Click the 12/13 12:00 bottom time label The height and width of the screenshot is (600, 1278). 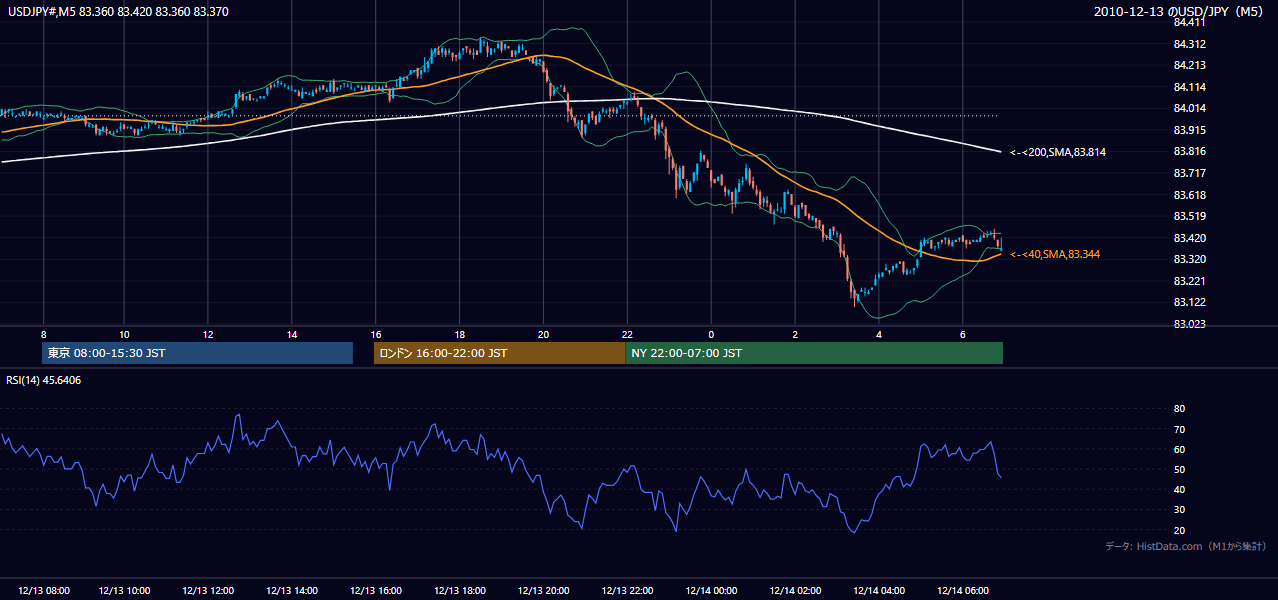208,590
